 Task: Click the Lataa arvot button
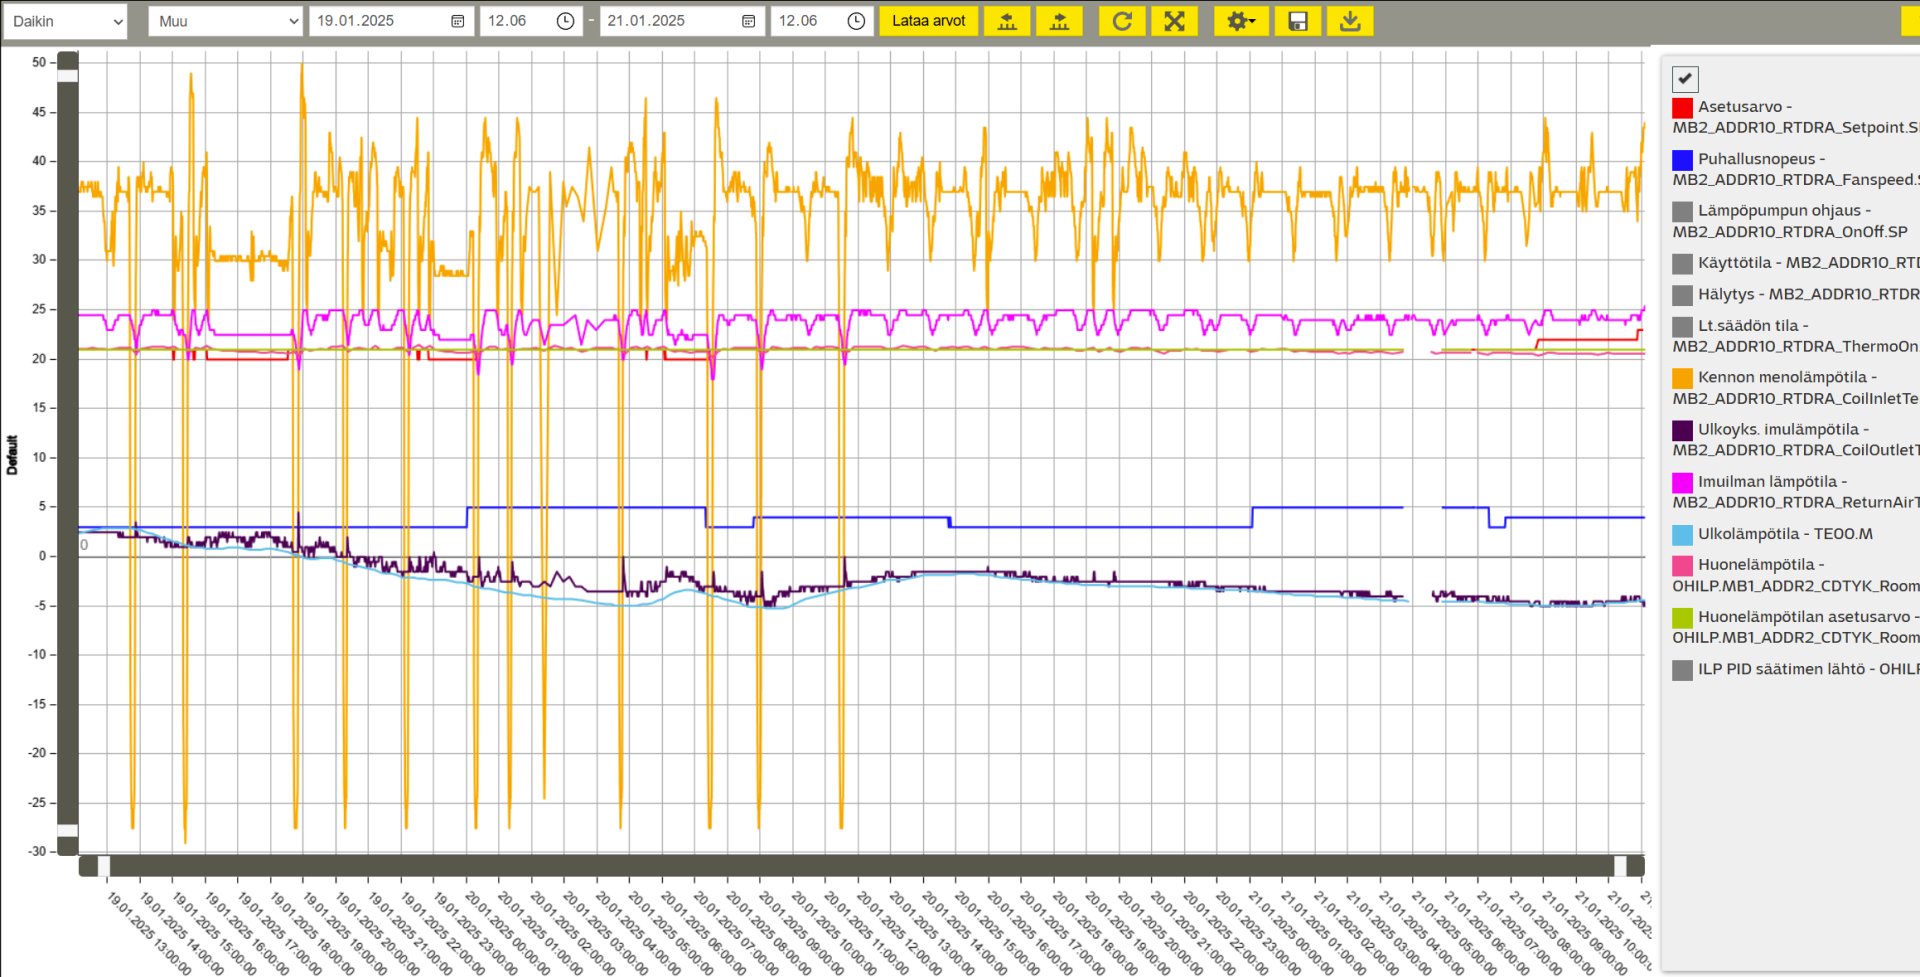[928, 21]
